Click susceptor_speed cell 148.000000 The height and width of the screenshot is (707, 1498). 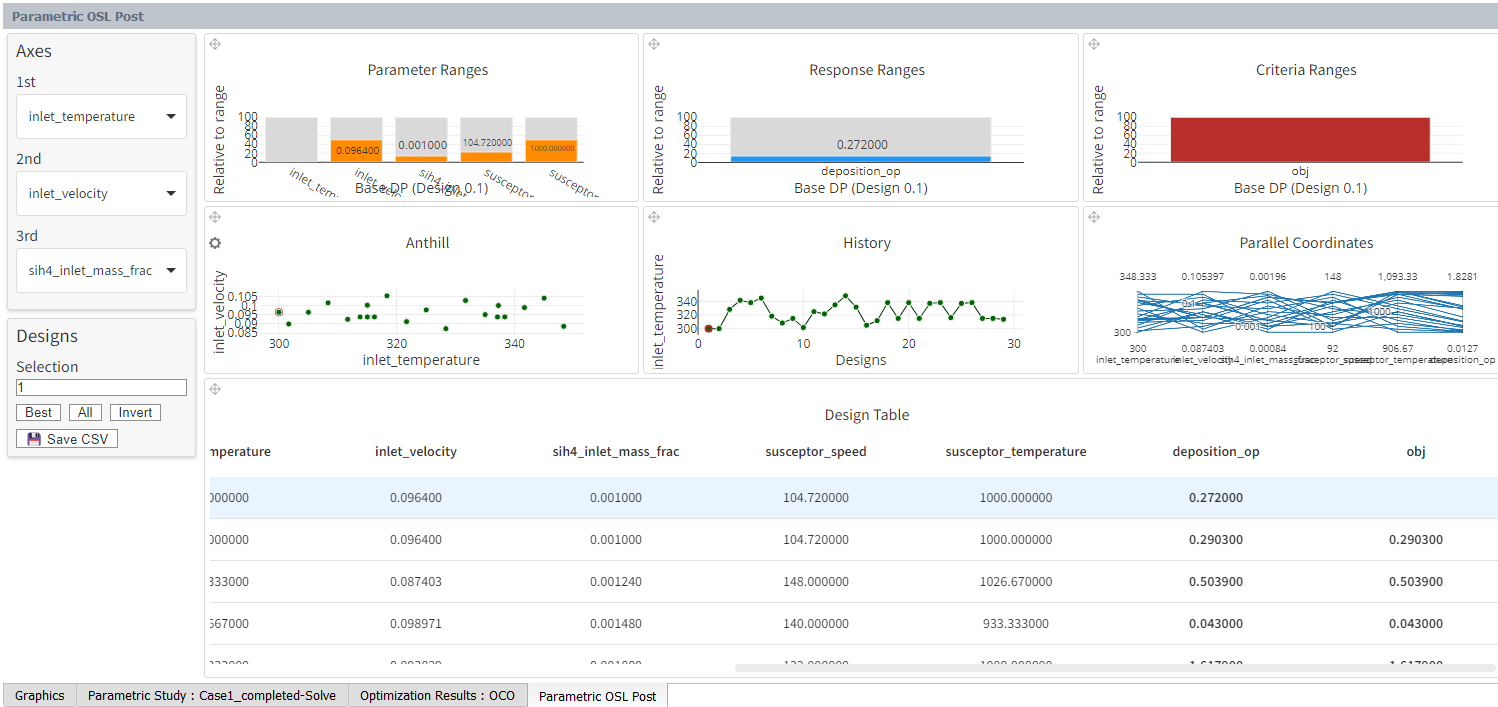point(816,582)
